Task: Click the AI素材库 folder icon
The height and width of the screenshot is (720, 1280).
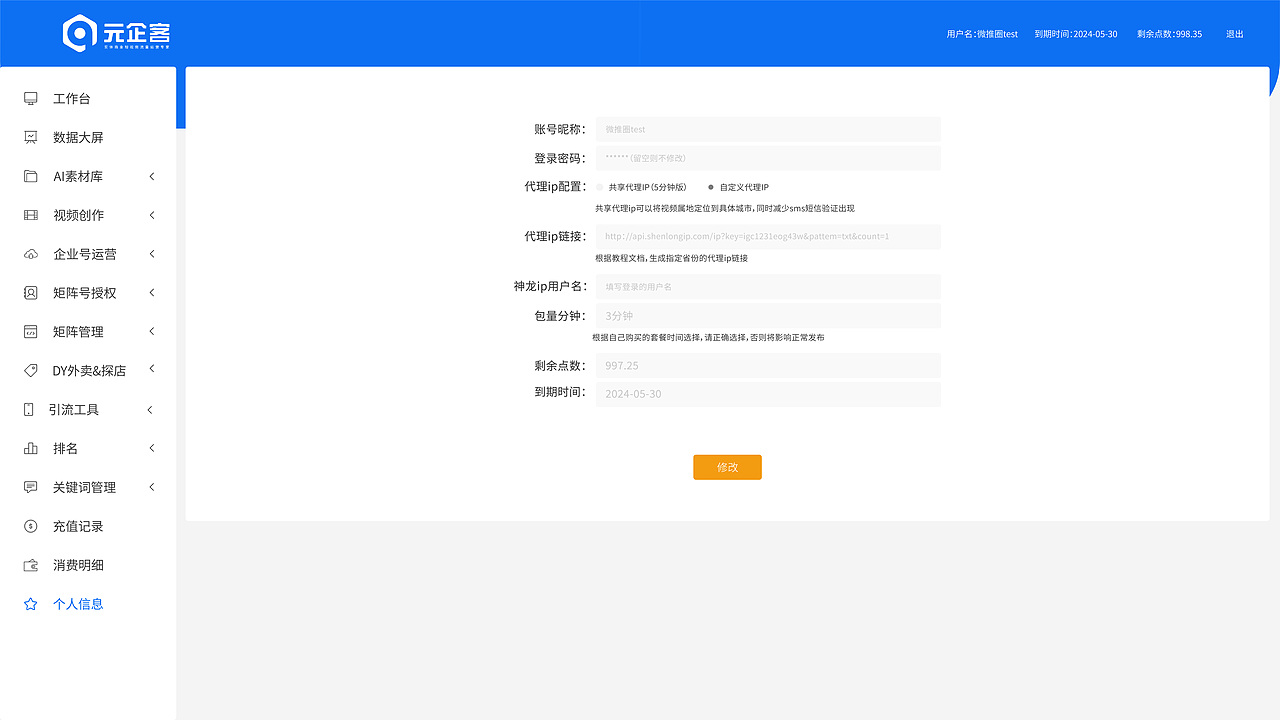Action: [x=29, y=176]
